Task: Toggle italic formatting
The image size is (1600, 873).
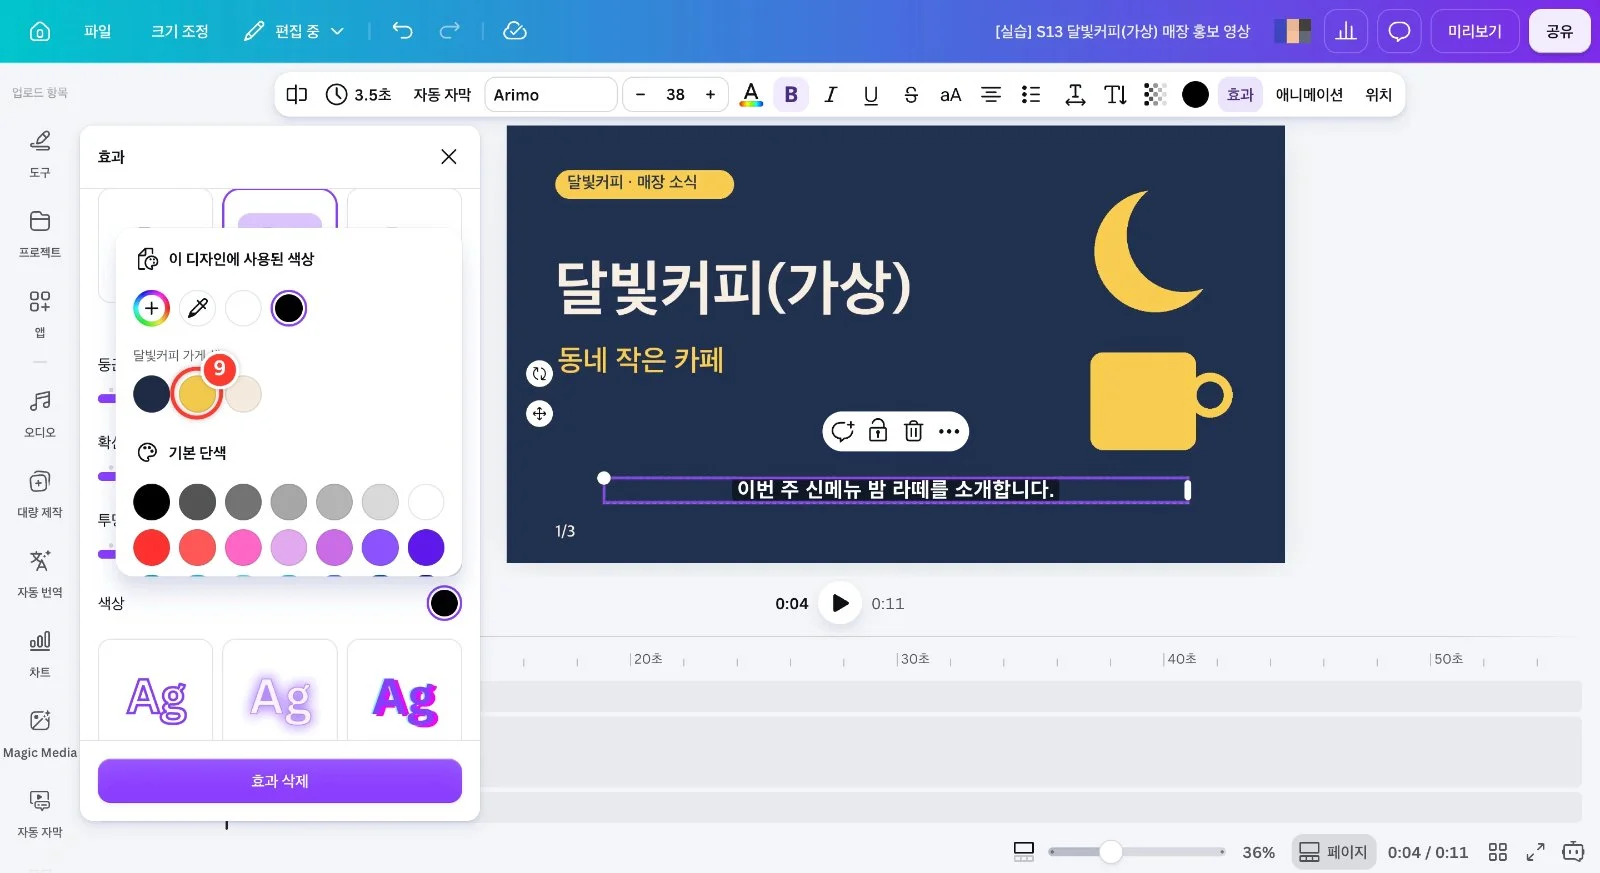Action: 830,94
